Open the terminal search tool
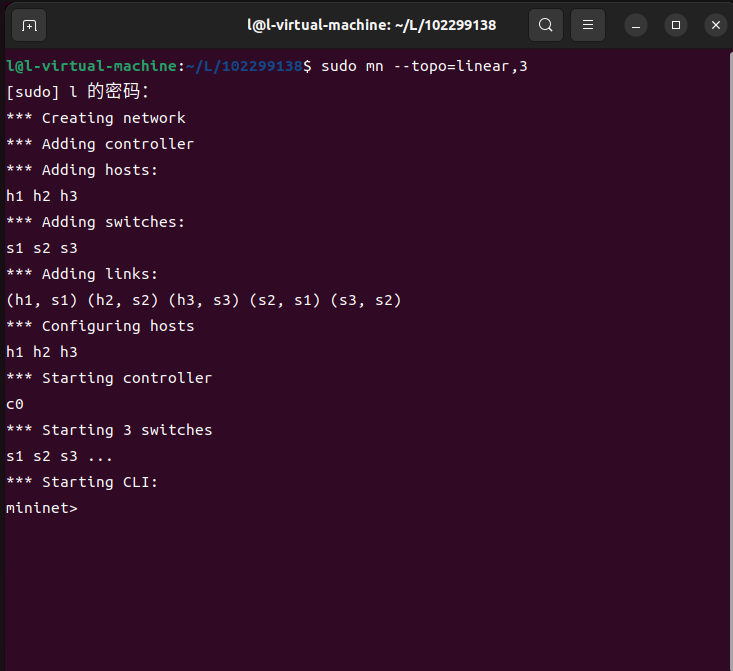Screen dimensions: 733x671 click(545, 25)
